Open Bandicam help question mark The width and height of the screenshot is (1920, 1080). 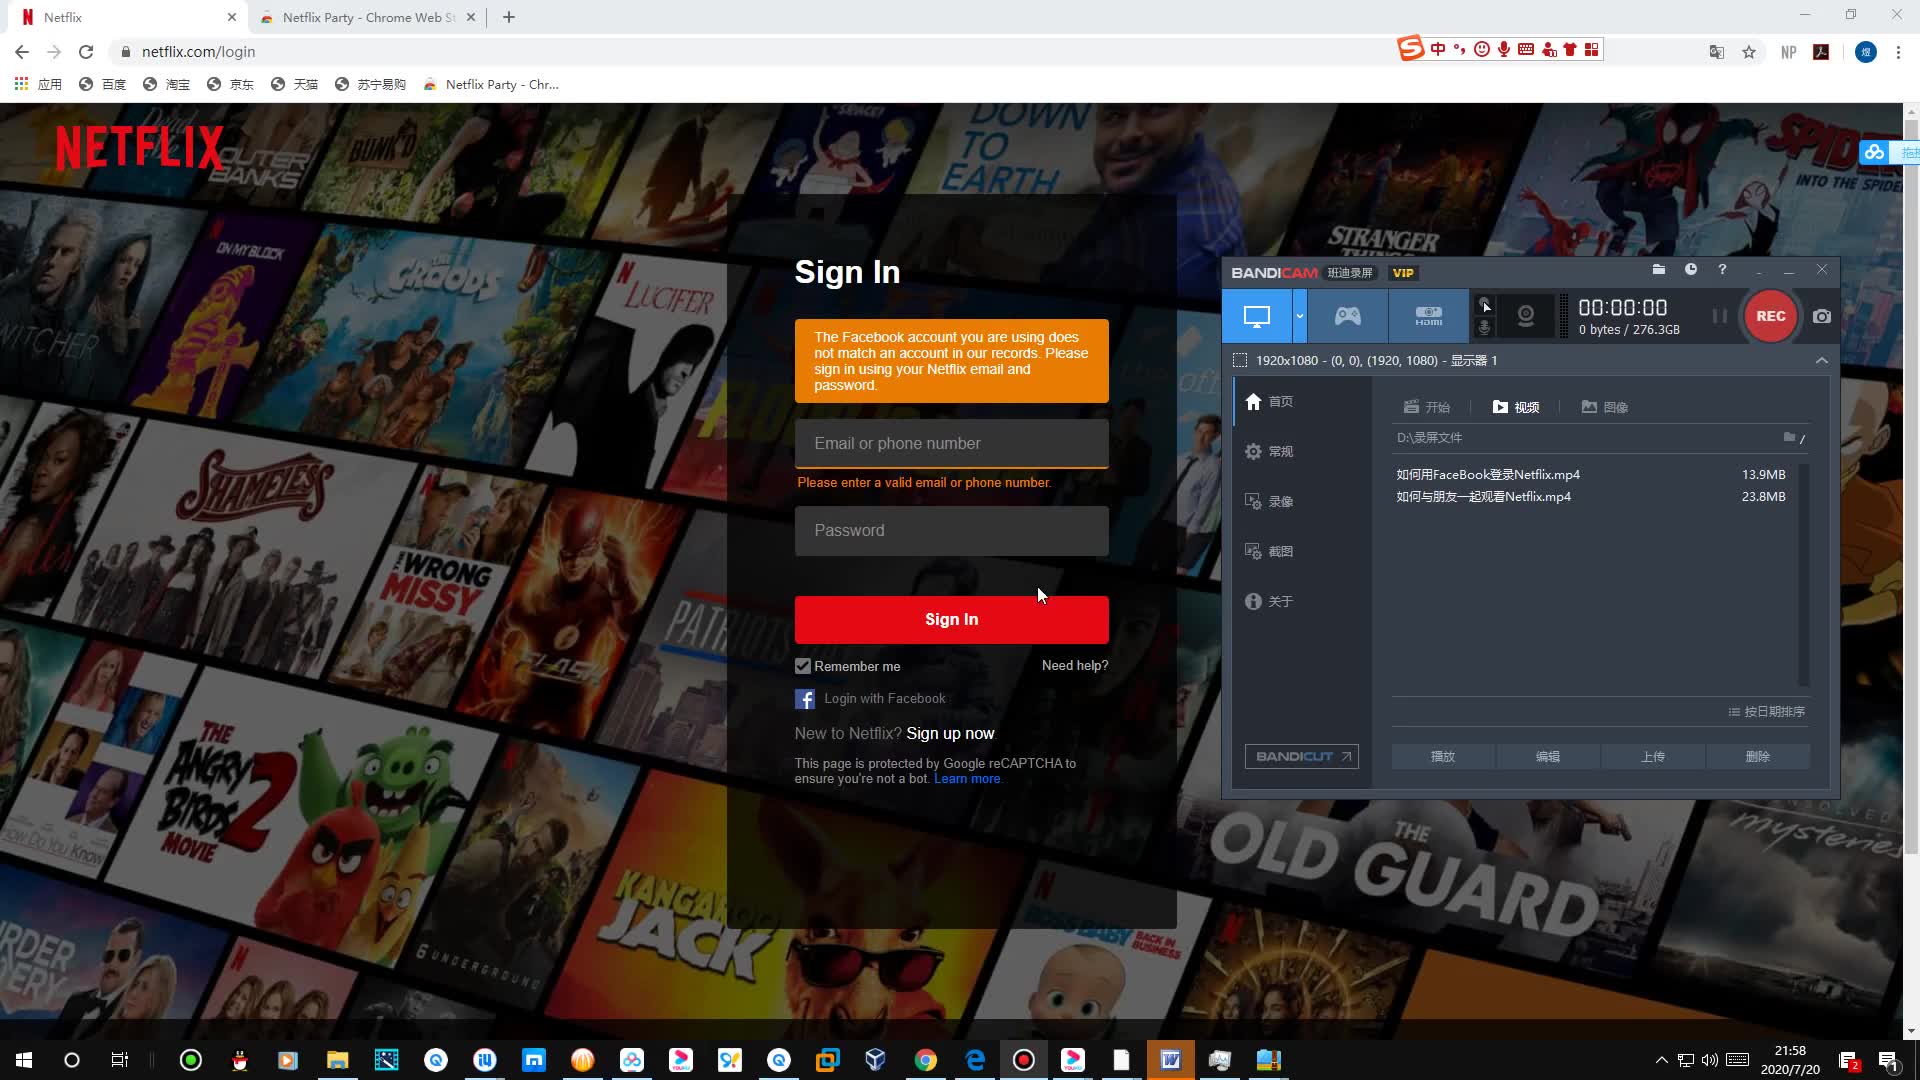point(1722,270)
